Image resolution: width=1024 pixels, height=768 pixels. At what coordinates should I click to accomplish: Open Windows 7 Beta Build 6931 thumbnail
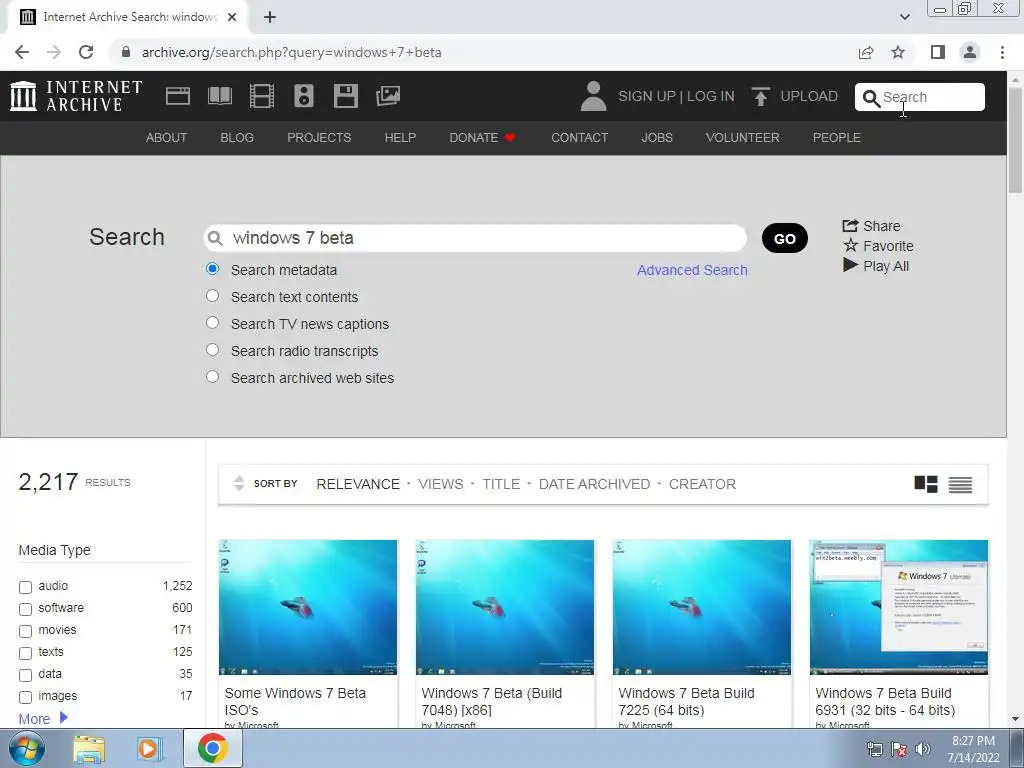pos(899,607)
